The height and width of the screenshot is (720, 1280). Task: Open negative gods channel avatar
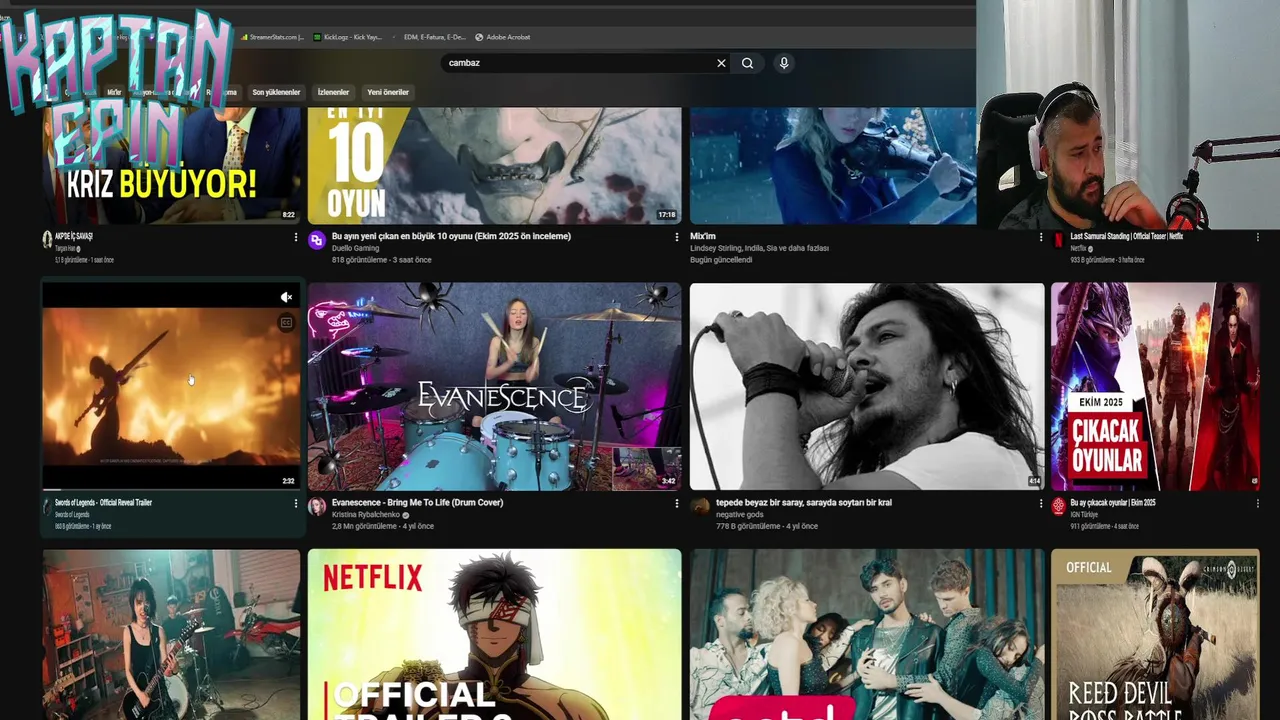tap(700, 506)
